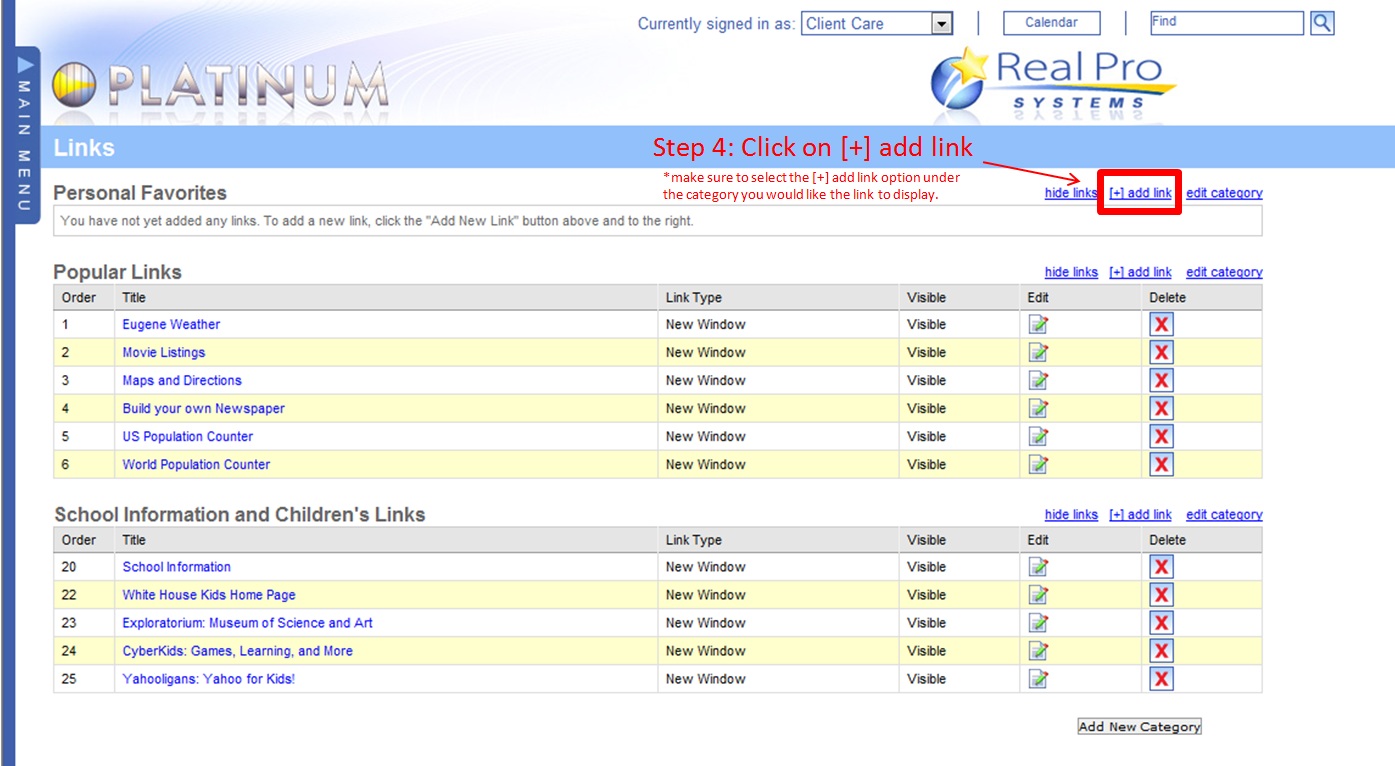Click Add New Category button

click(1139, 727)
